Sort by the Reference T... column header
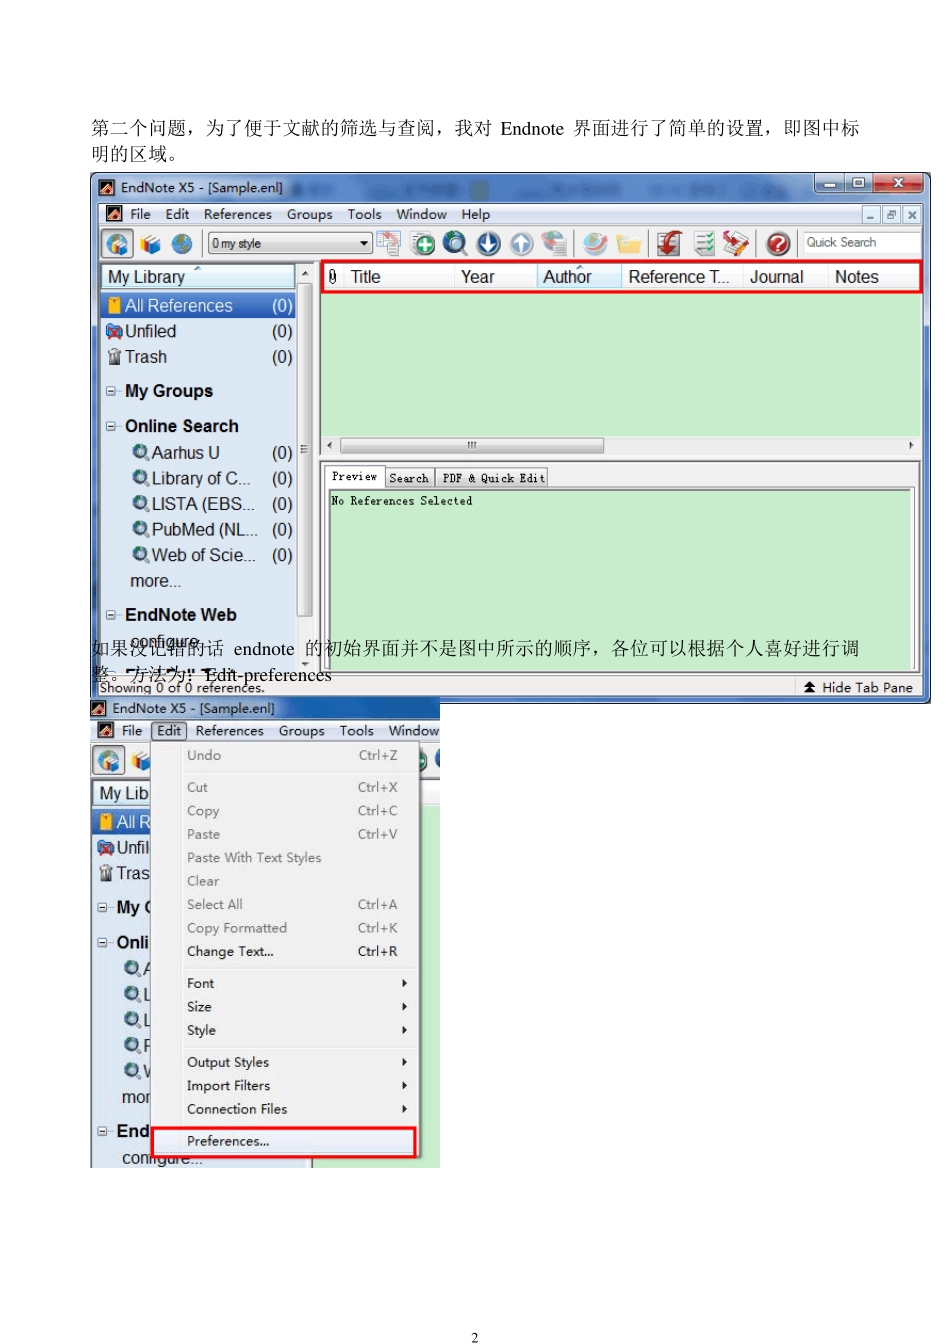 coord(682,277)
